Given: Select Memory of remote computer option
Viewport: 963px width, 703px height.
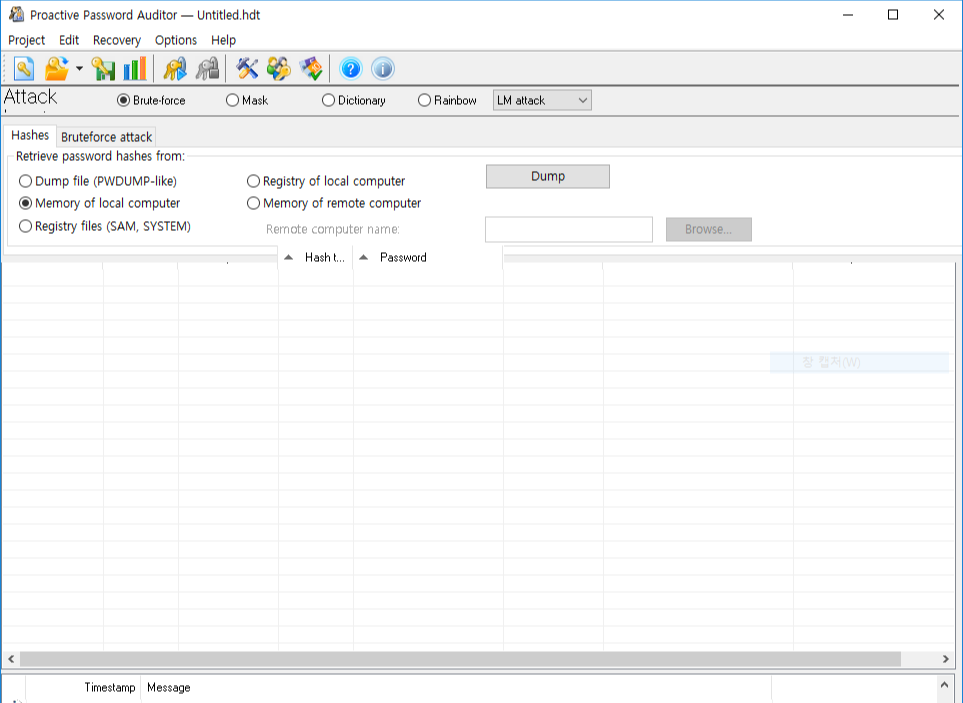Looking at the screenshot, I should click(x=334, y=203).
